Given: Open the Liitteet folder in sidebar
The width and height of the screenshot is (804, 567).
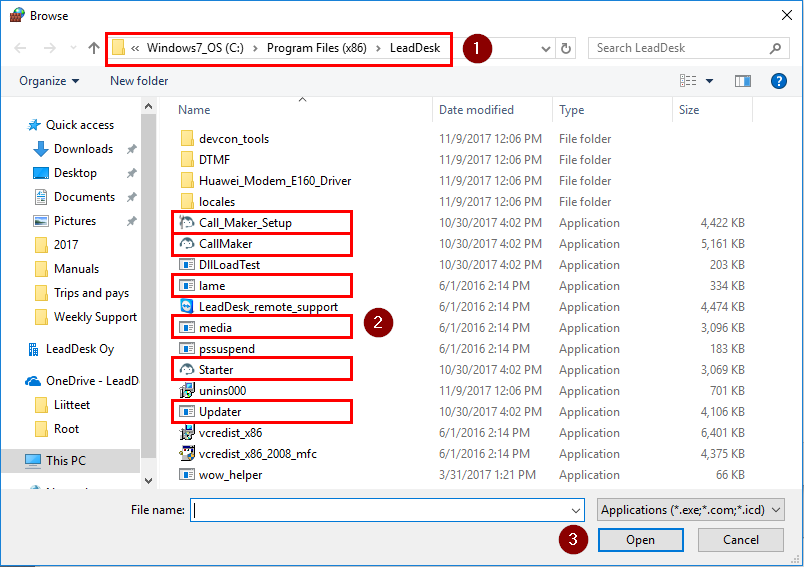Looking at the screenshot, I should 62,405.
